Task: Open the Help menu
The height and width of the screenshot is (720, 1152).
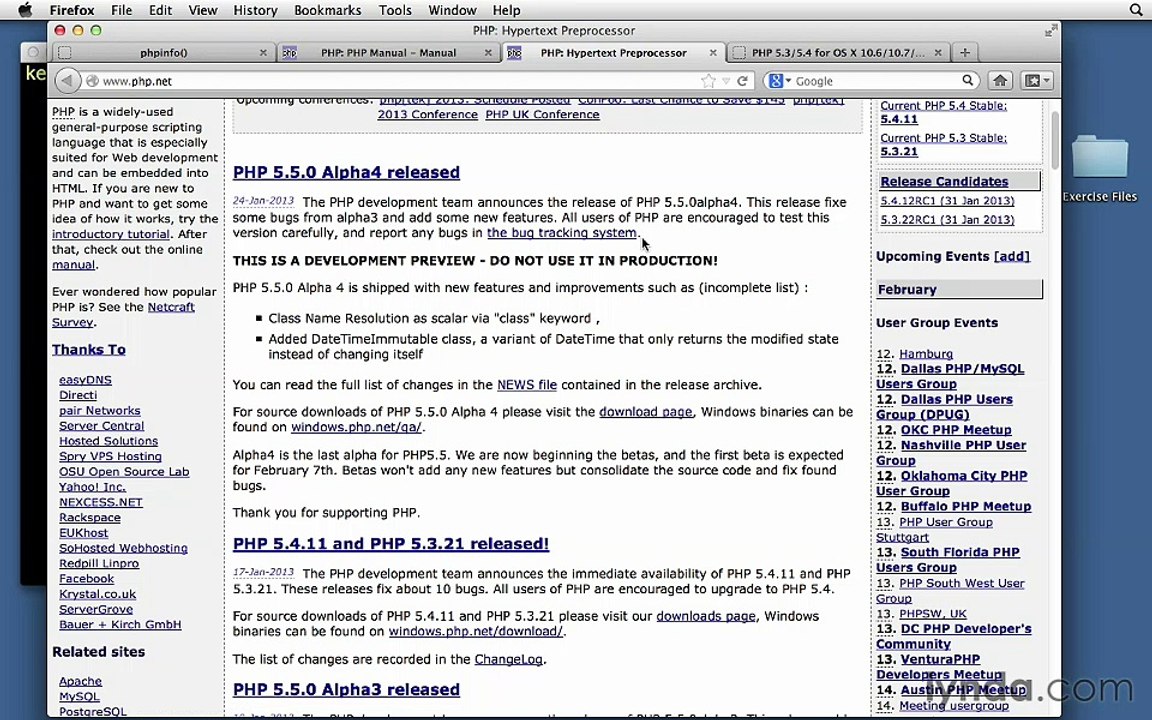Action: (506, 10)
